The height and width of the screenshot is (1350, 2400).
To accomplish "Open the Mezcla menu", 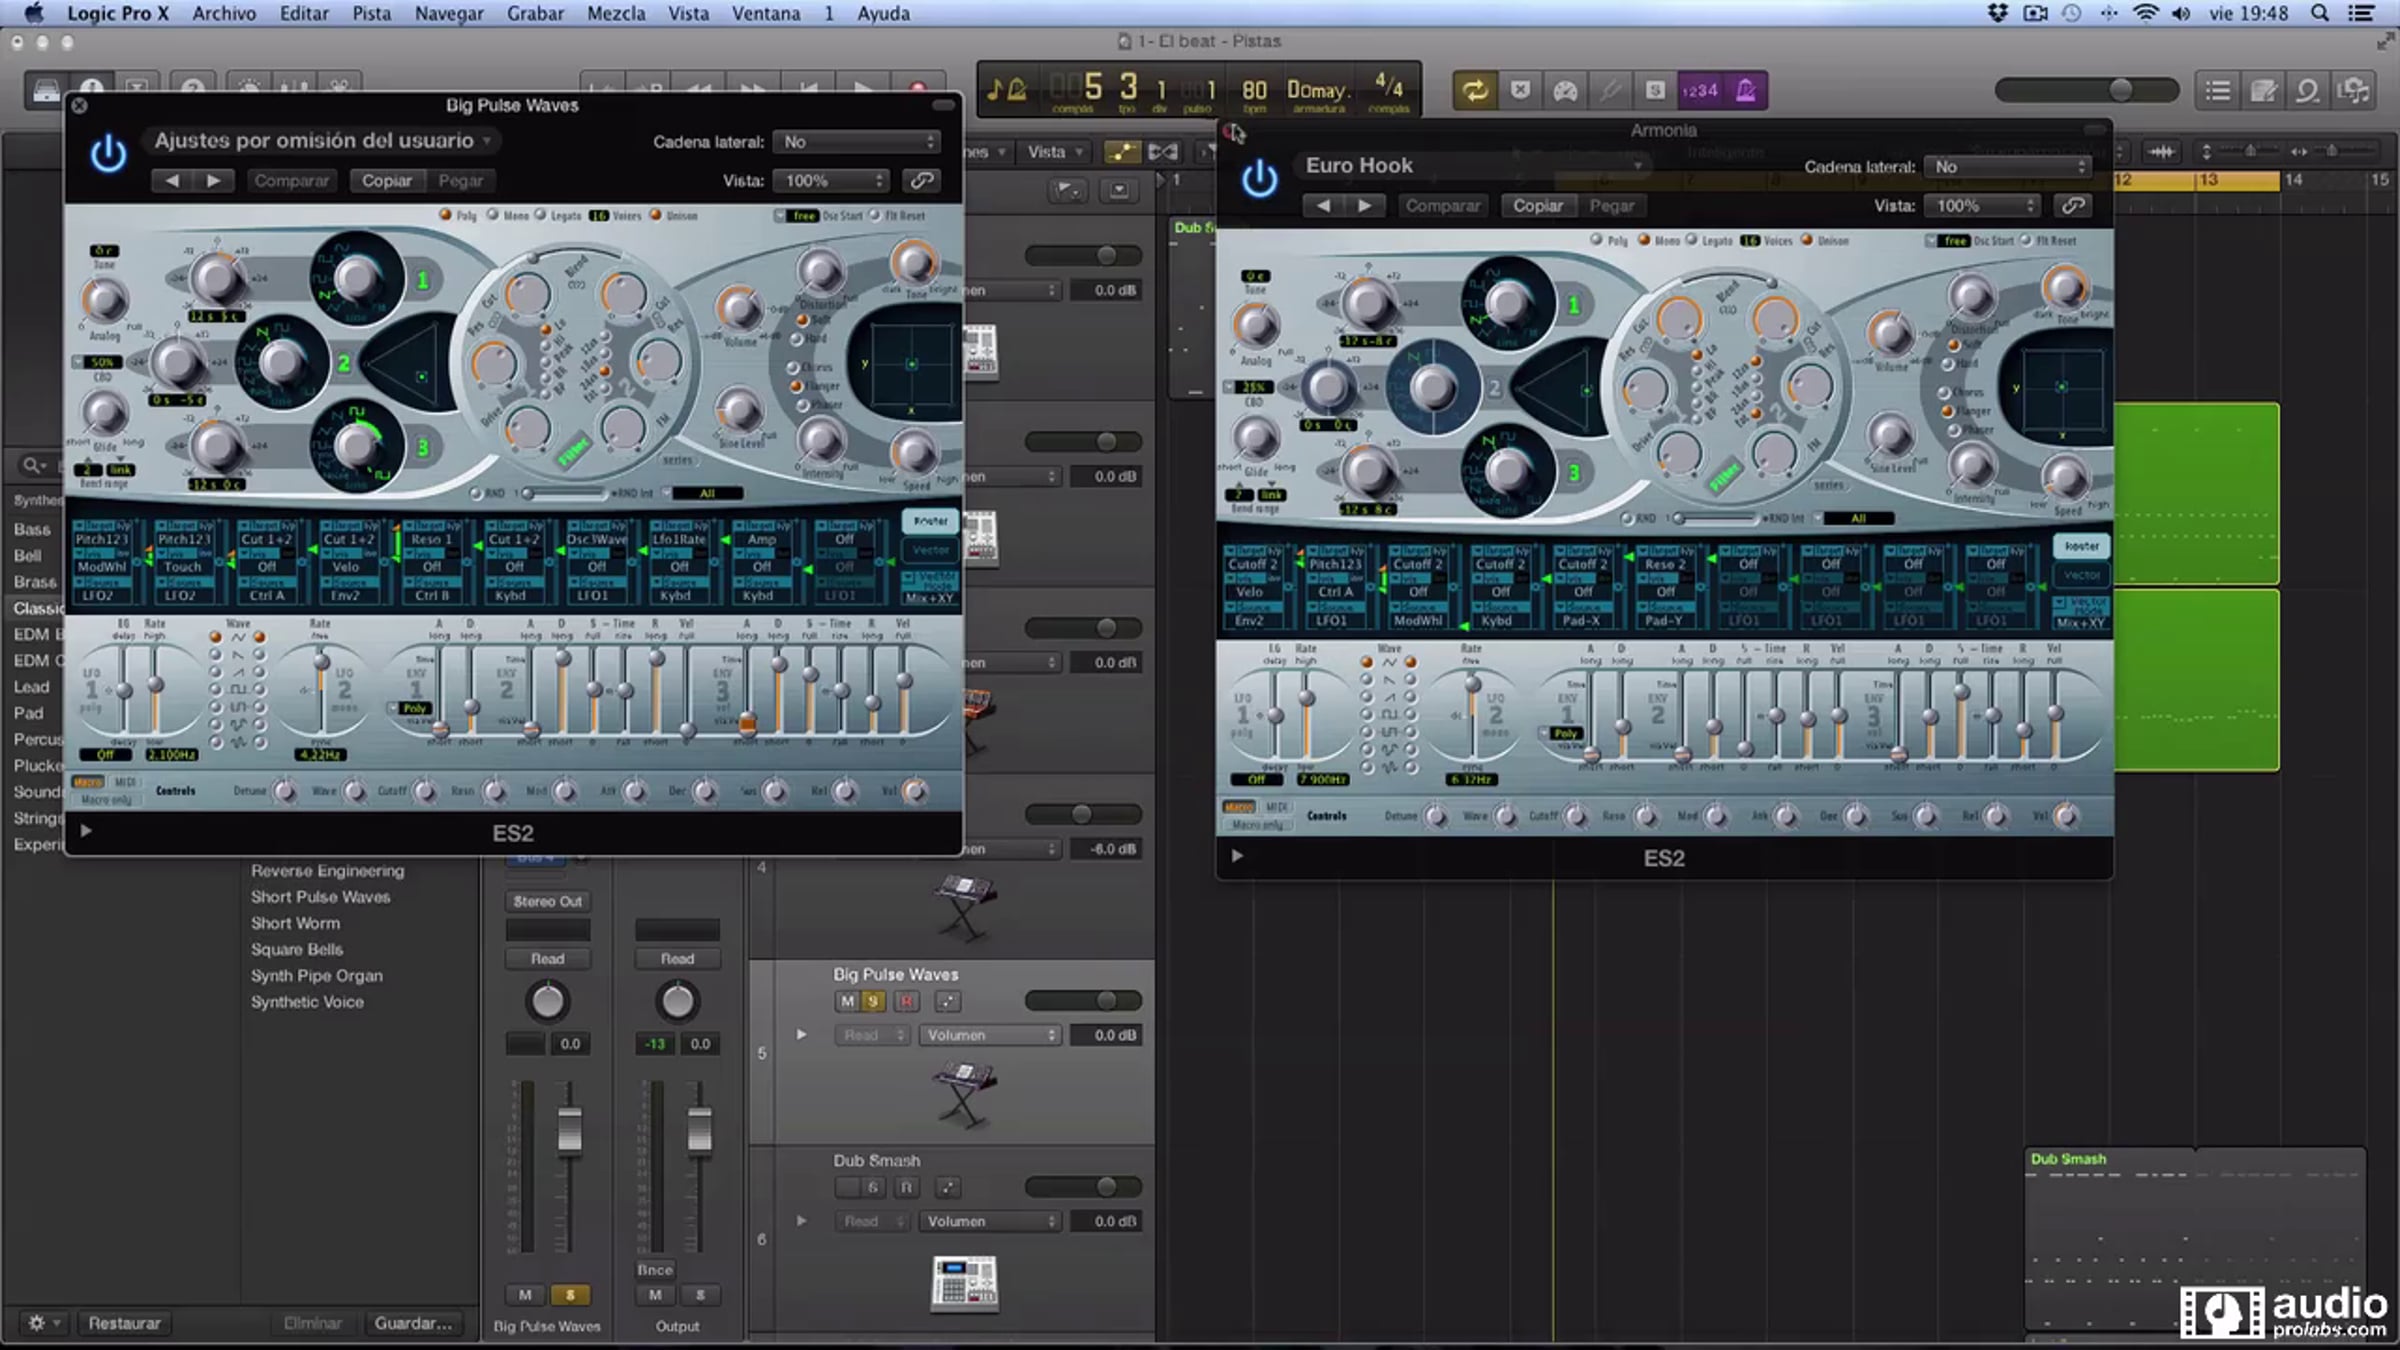I will click(615, 13).
